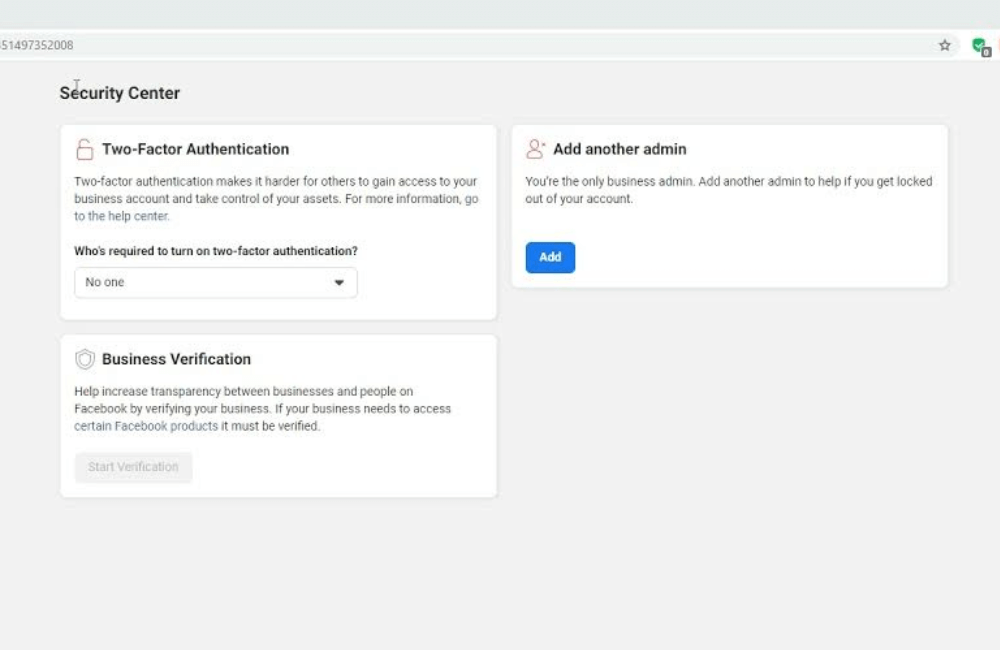Screen dimensions: 1000x650
Task: Click the two-factor requirement question label
Action: point(216,251)
